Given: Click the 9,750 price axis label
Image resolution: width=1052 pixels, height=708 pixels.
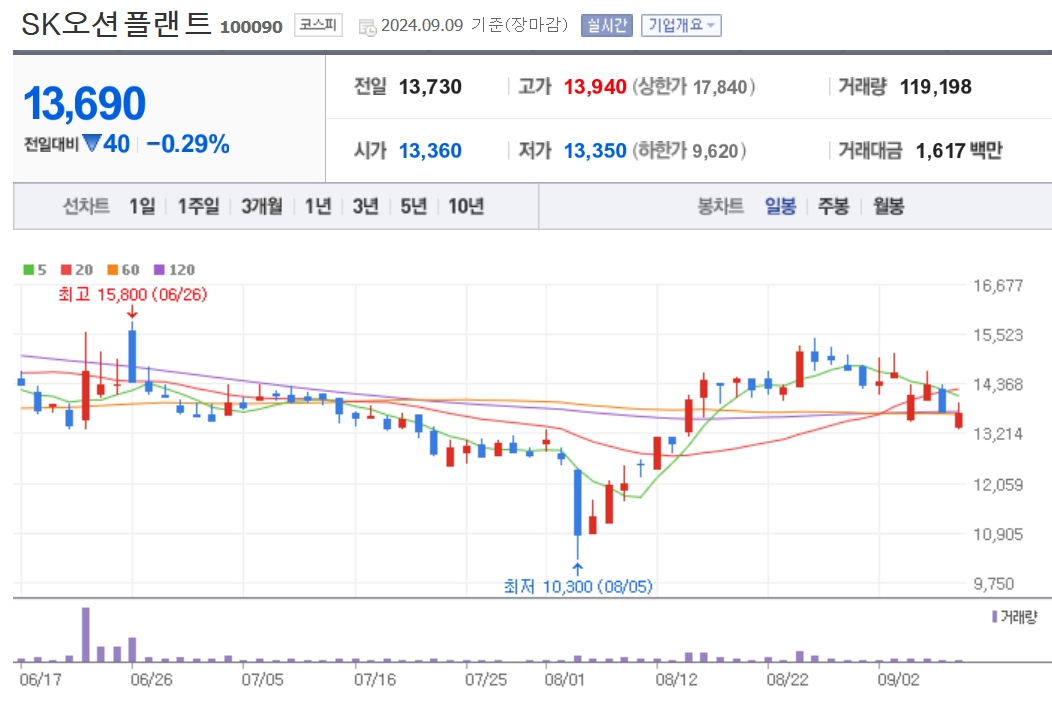Looking at the screenshot, I should tap(994, 584).
